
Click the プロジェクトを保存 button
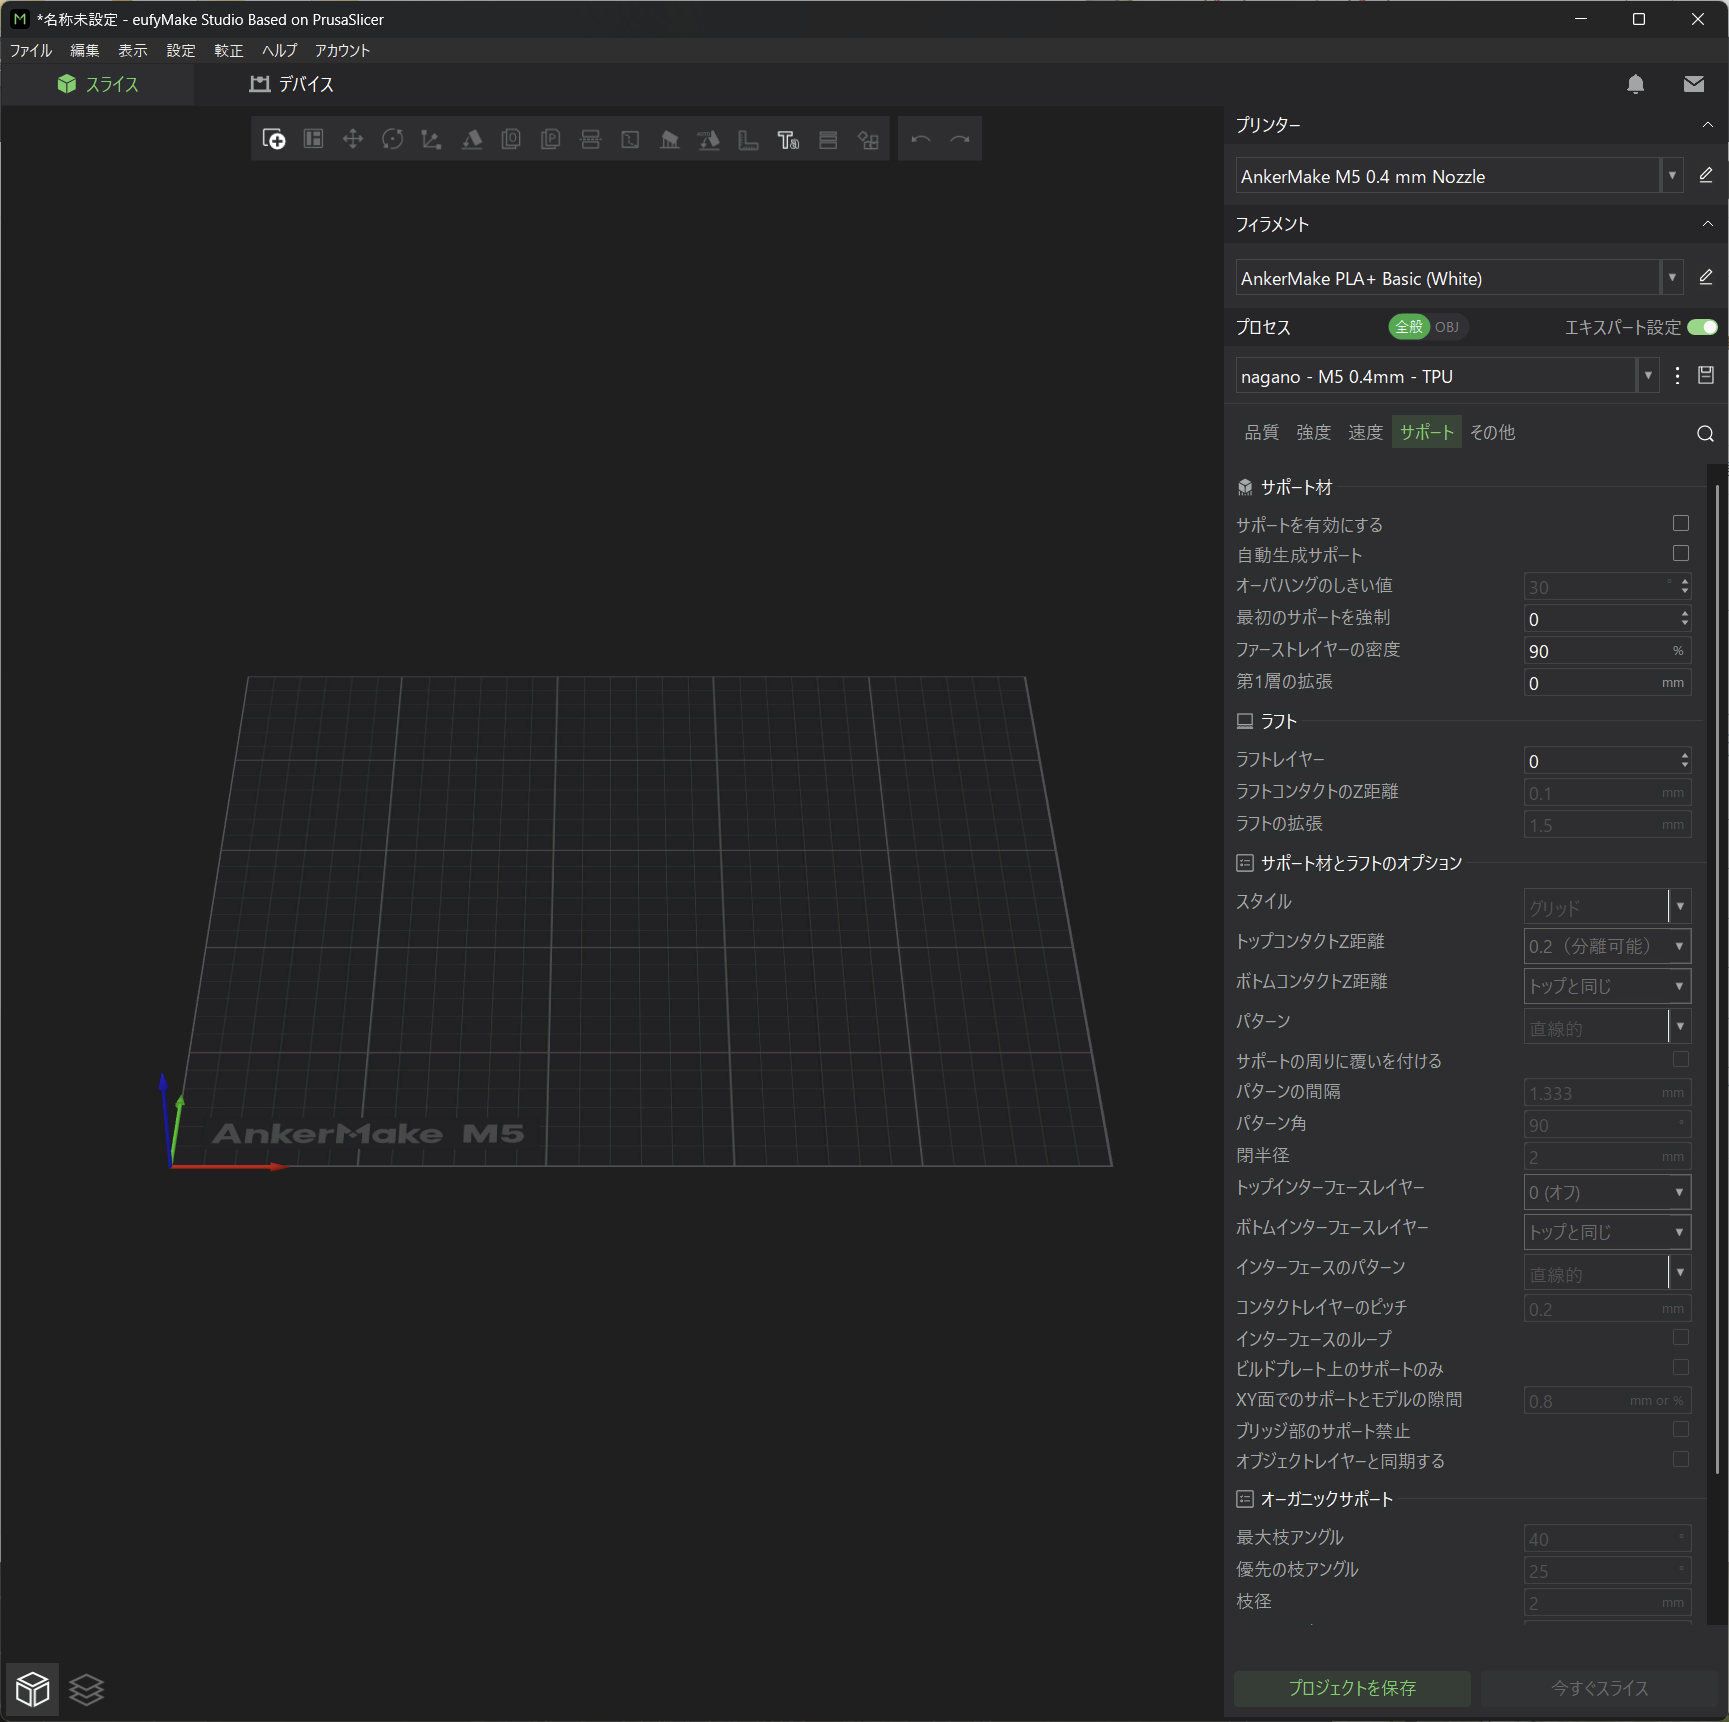(1351, 1688)
